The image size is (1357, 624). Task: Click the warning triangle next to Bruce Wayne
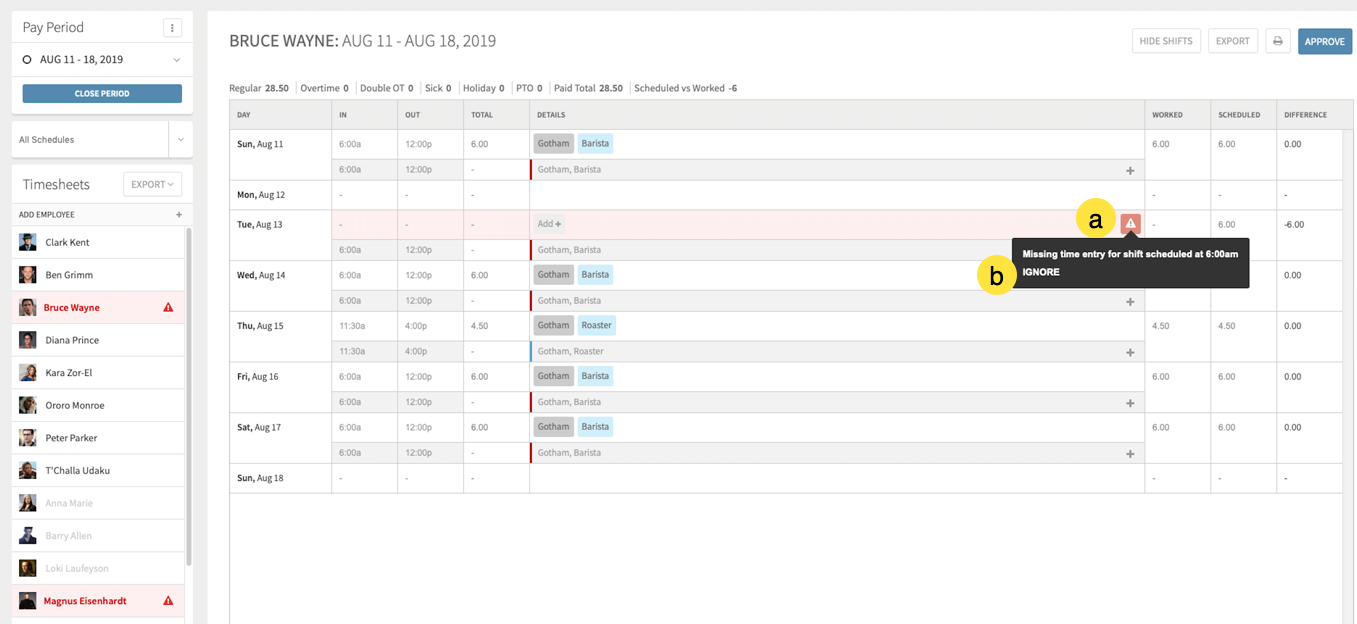[x=171, y=306]
